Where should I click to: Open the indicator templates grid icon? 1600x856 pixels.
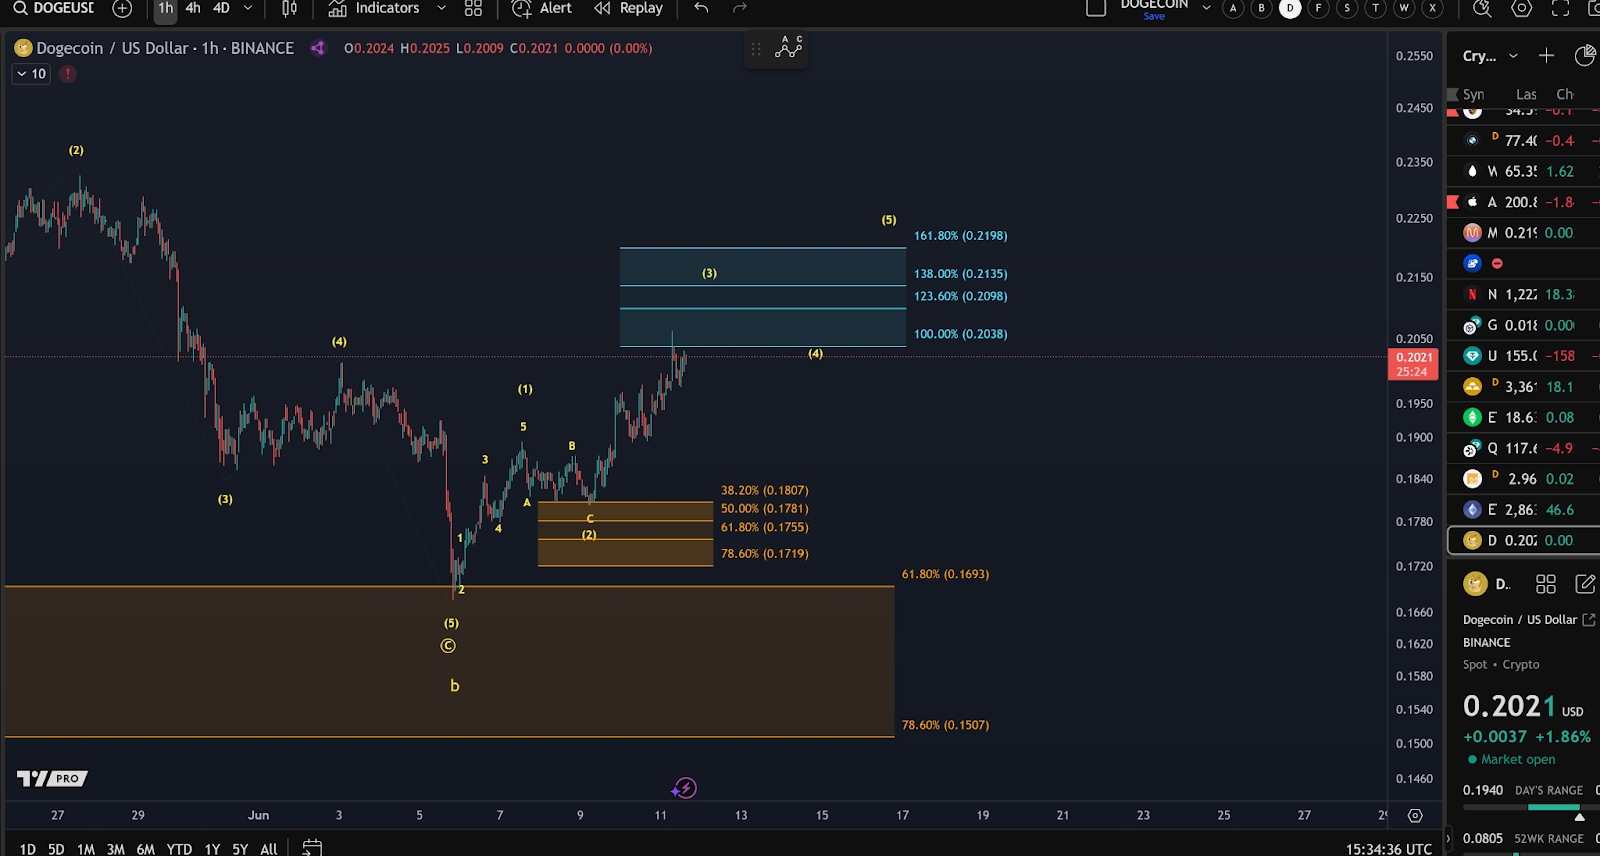click(x=473, y=8)
